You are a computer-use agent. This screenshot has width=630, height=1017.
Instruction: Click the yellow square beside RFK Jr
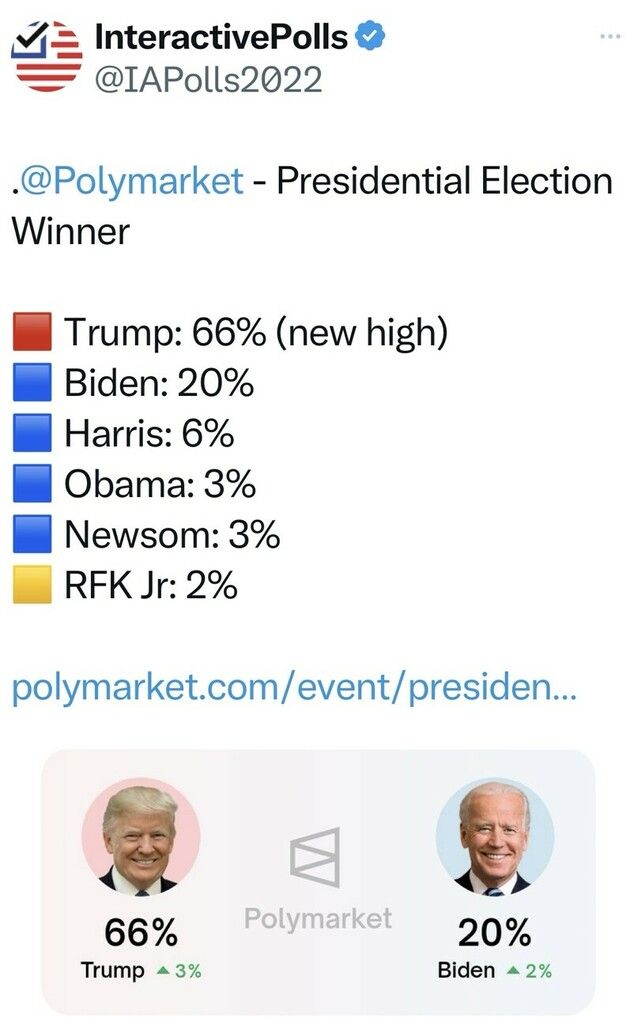pos(32,586)
